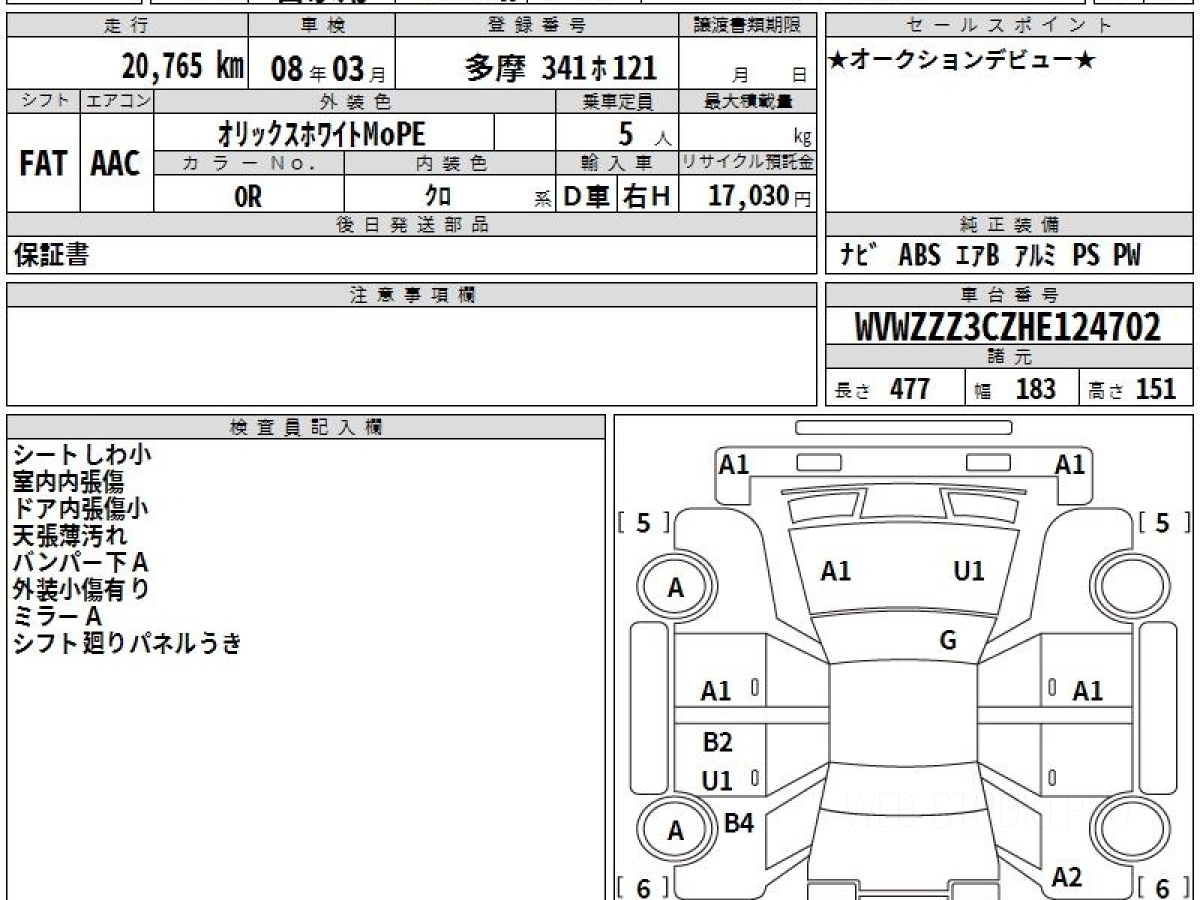Click the B2 mark on the diagram
1200x900 pixels.
[717, 742]
